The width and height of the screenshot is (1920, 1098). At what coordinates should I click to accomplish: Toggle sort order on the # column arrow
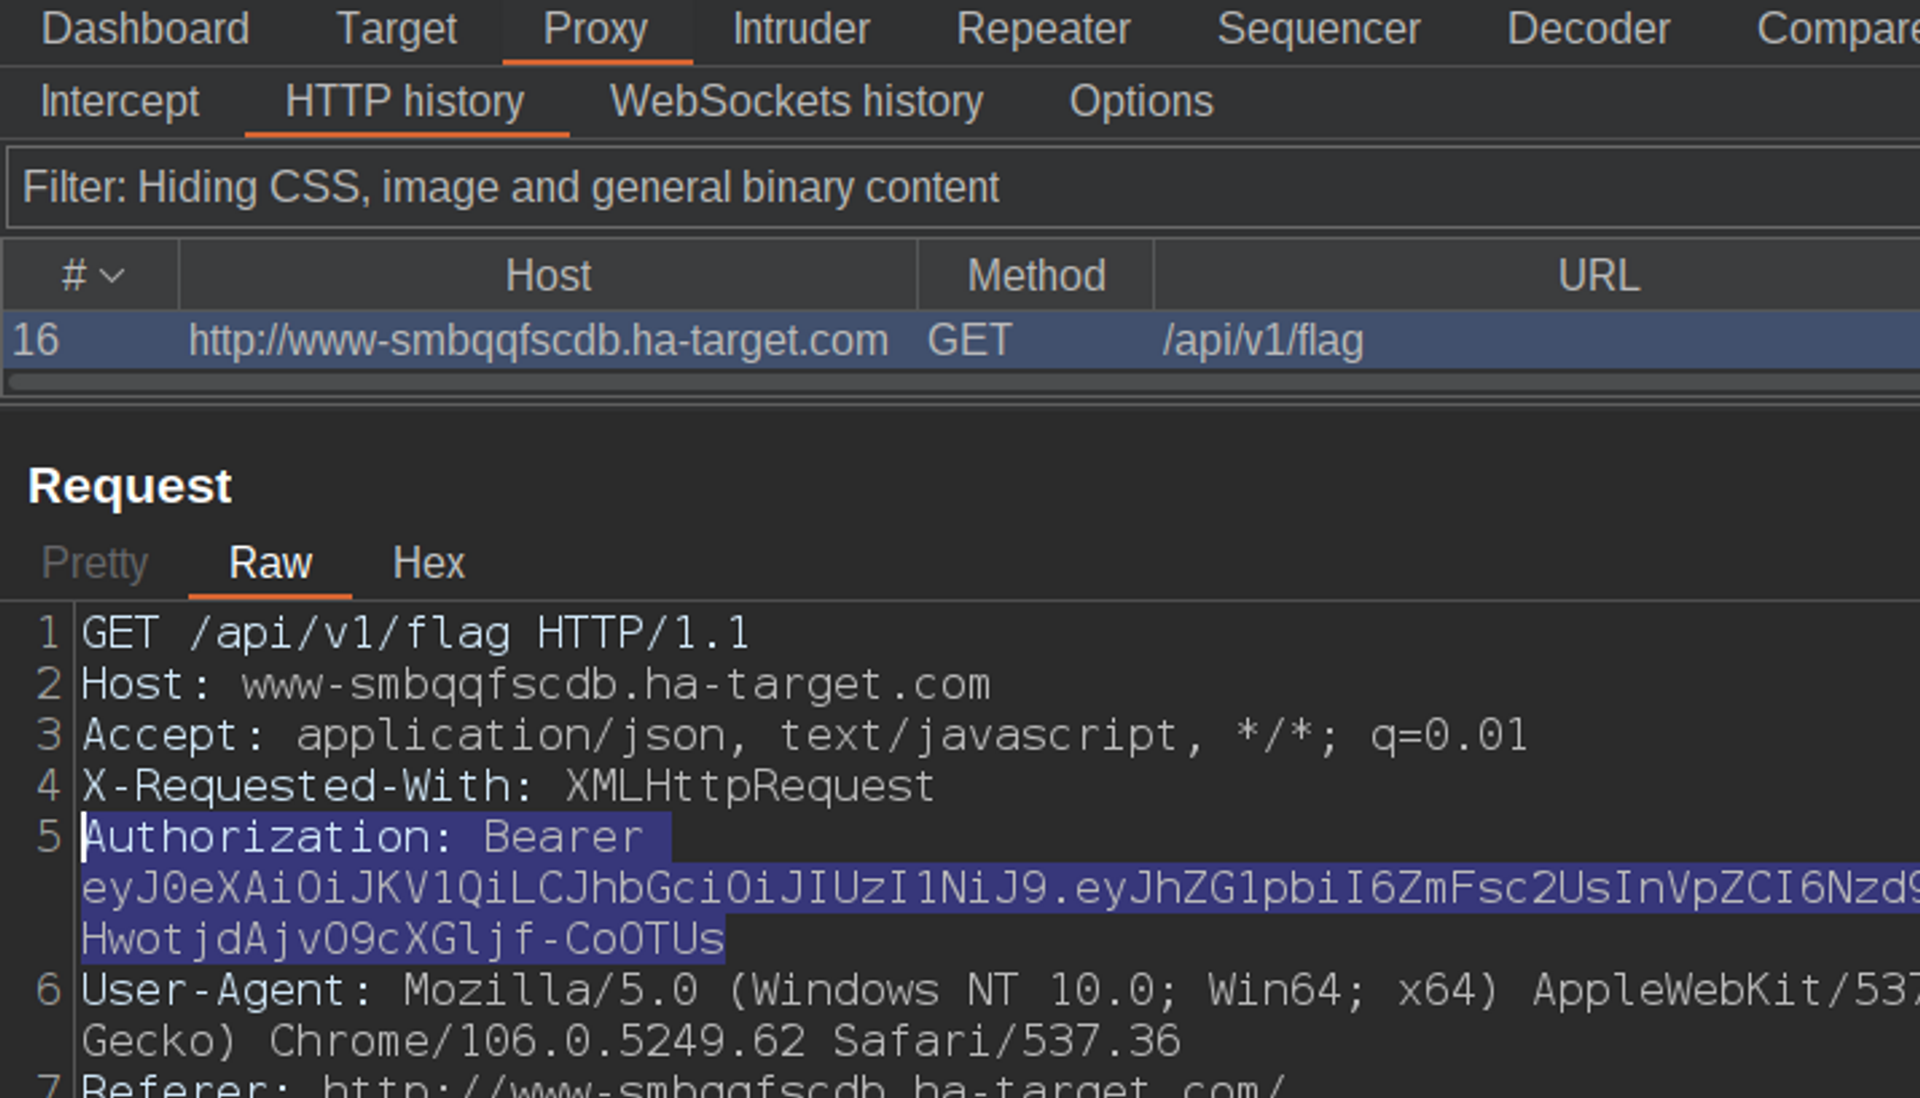(111, 275)
